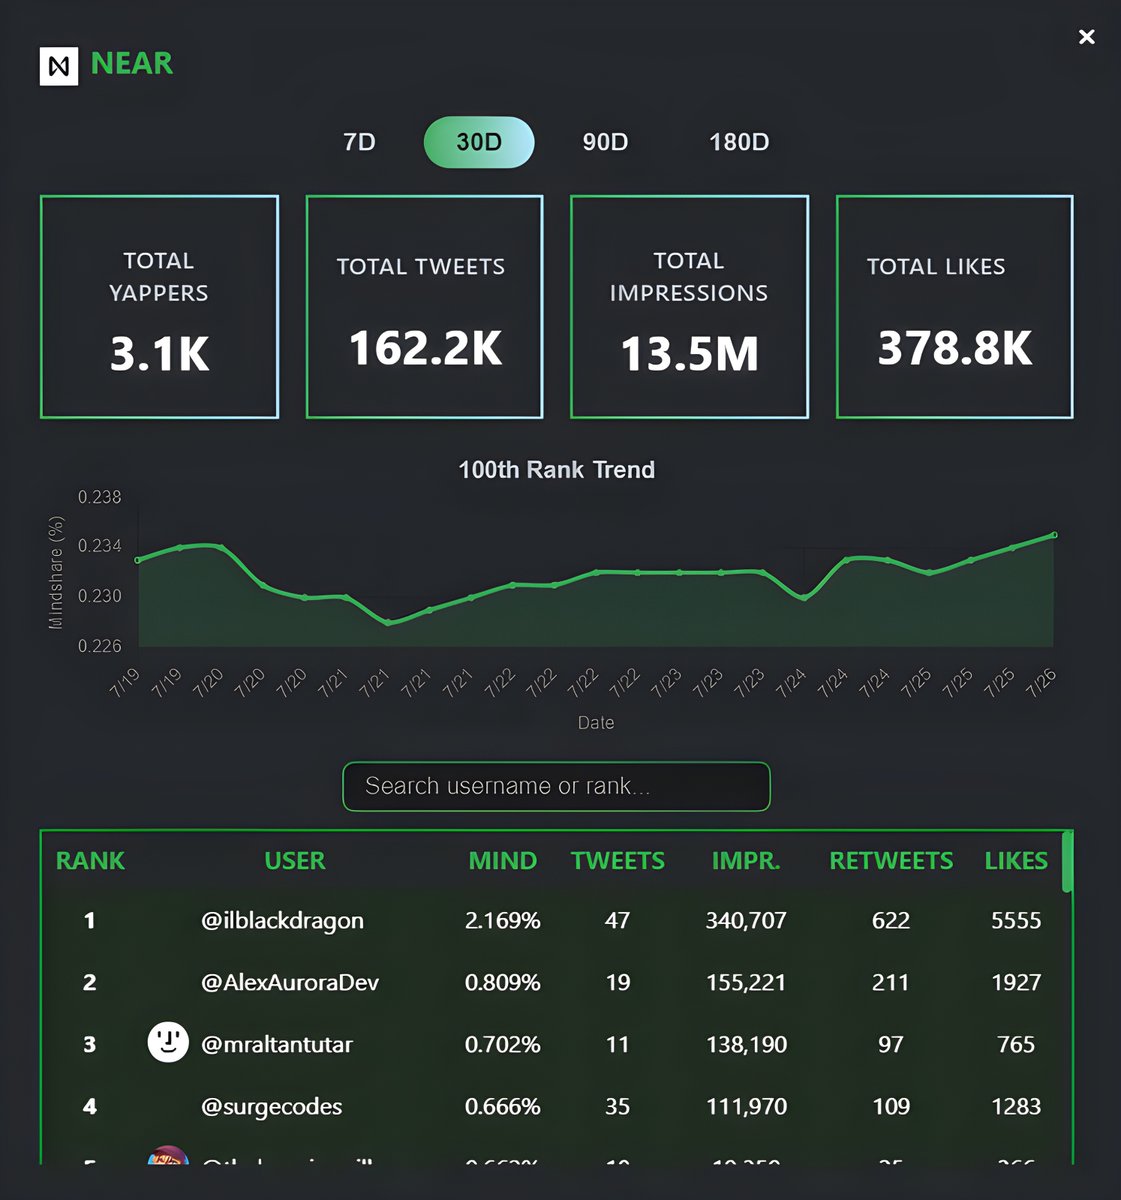Switch to the 7D time range

(x=359, y=142)
